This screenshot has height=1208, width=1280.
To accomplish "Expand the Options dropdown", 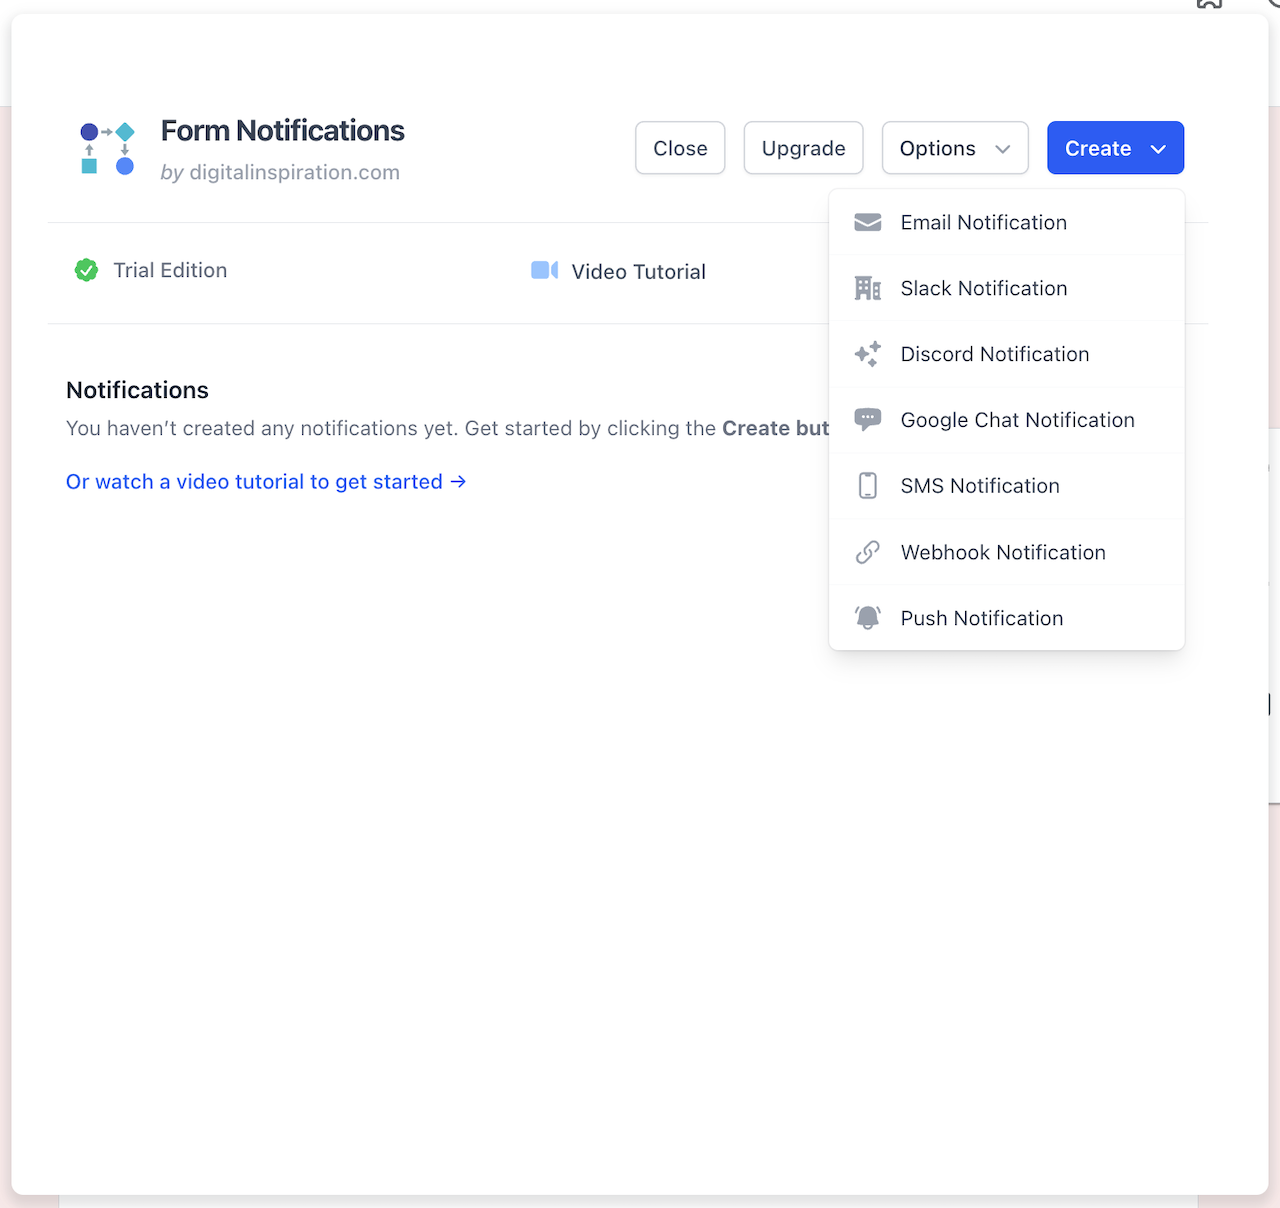I will point(954,148).
